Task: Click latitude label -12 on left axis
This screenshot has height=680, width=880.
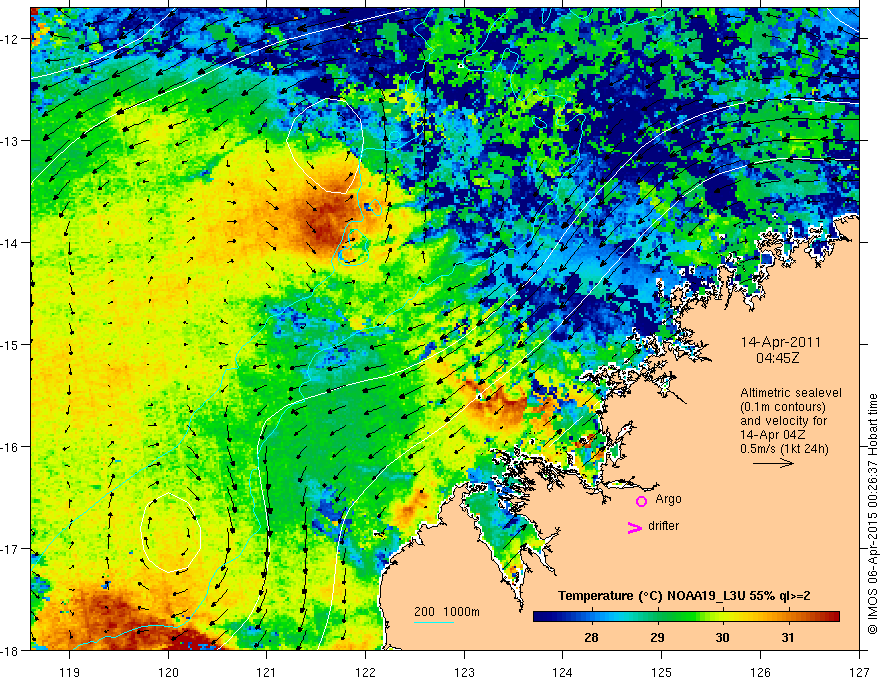Action: pyautogui.click(x=10, y=39)
